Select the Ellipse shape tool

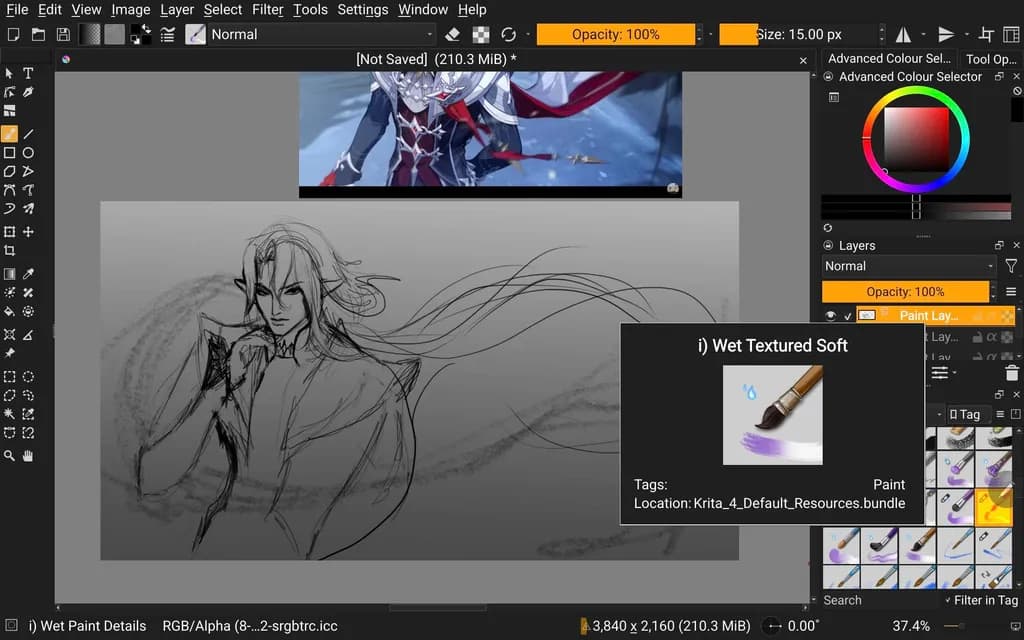coord(28,153)
